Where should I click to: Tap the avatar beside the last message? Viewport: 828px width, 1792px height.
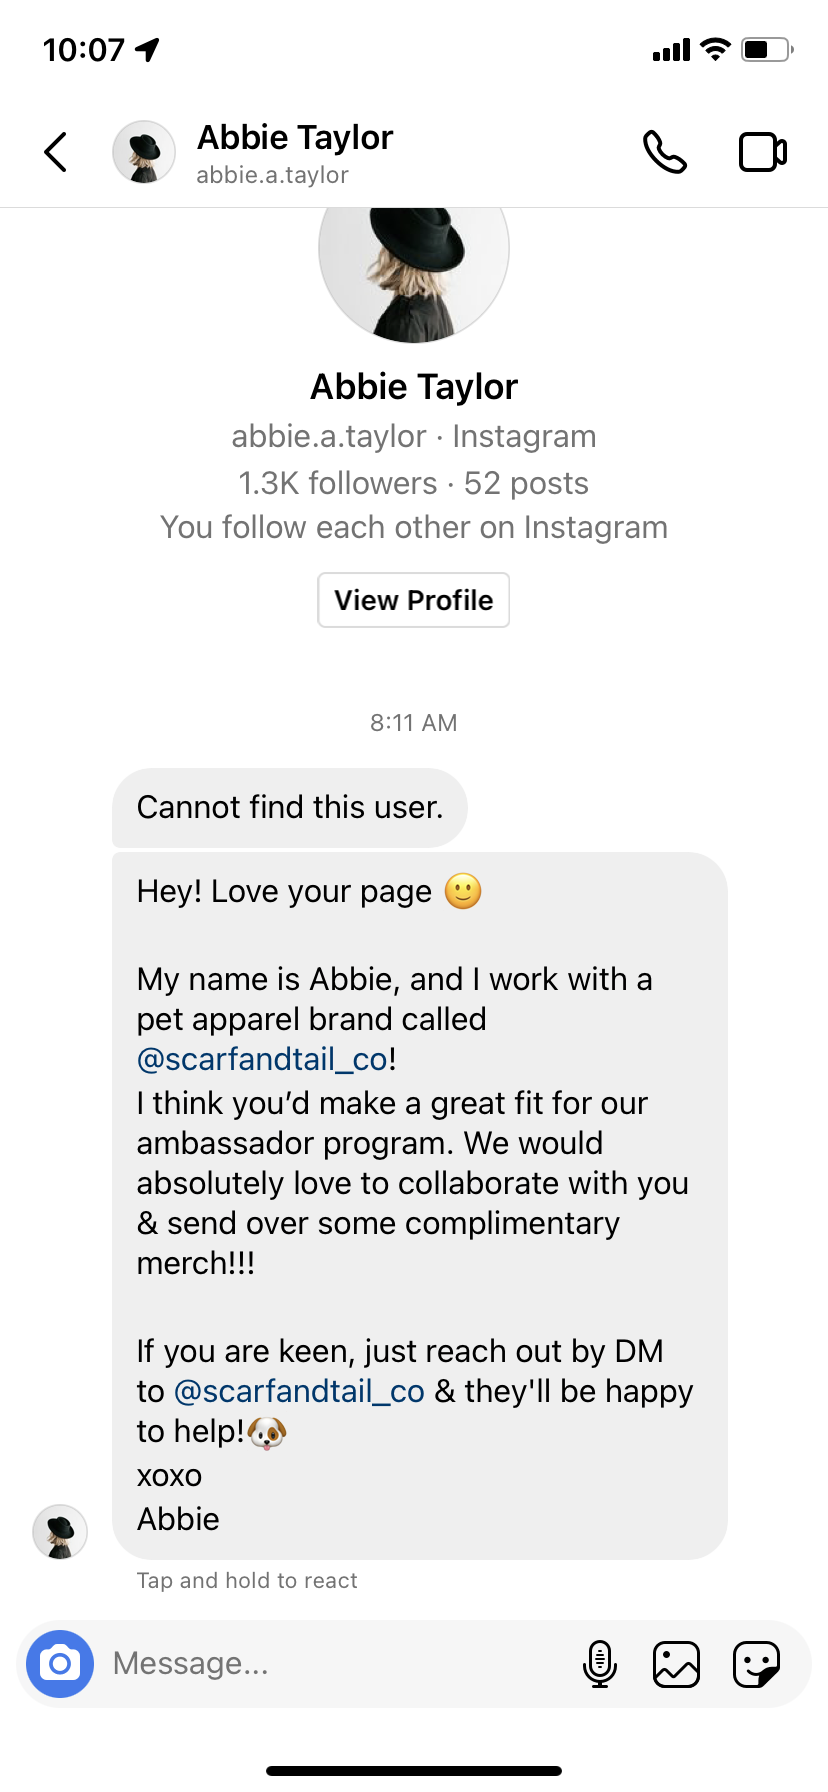coord(60,1532)
